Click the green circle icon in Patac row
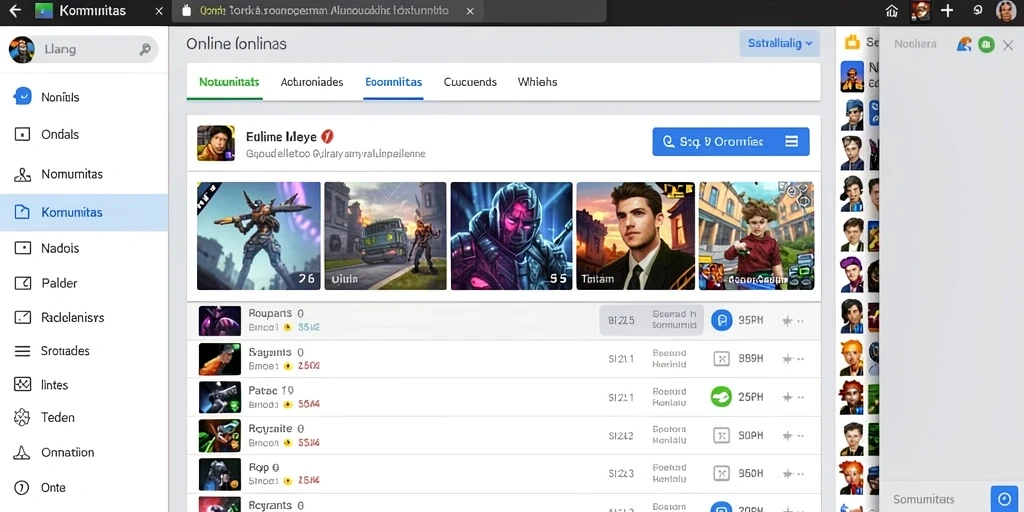The image size is (1024, 512). (721, 396)
